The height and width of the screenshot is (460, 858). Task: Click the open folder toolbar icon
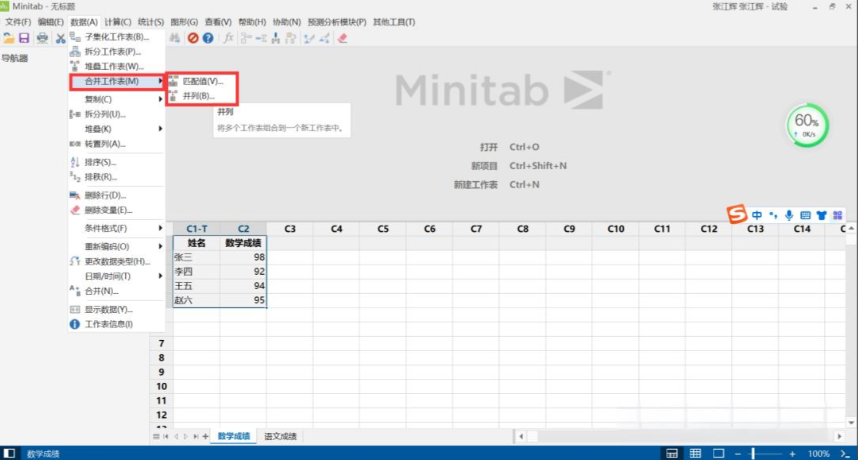(x=8, y=38)
